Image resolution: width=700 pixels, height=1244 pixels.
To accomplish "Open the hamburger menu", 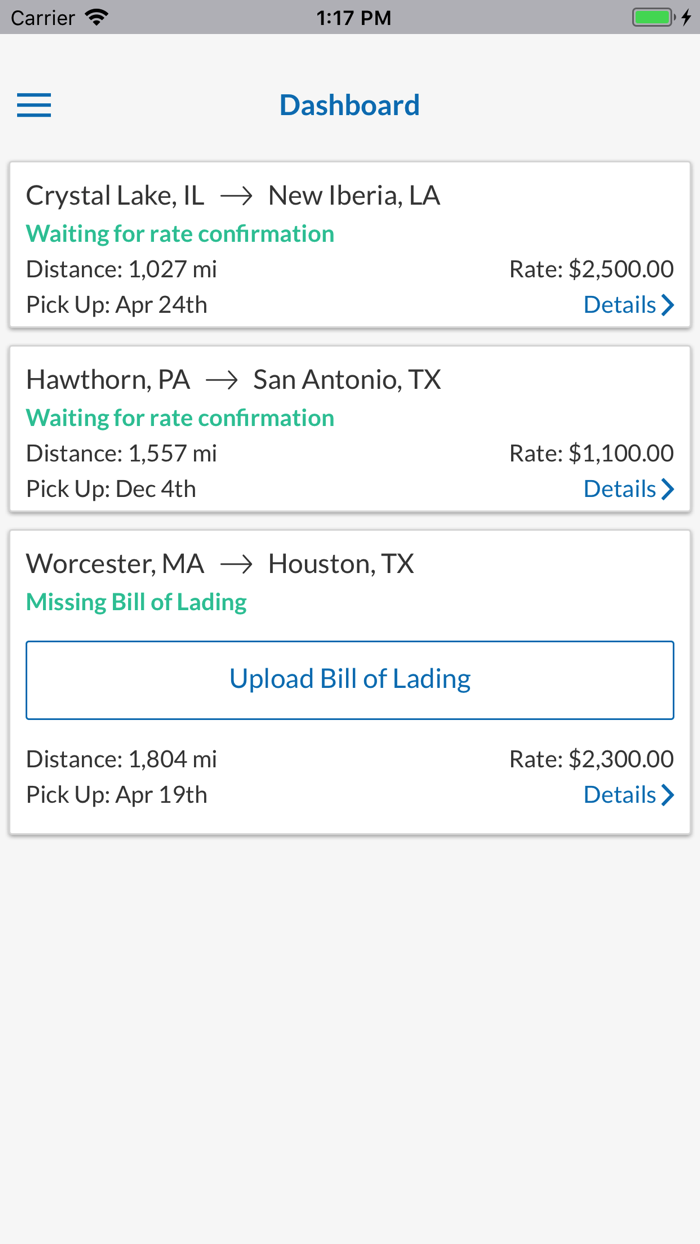I will [x=34, y=105].
